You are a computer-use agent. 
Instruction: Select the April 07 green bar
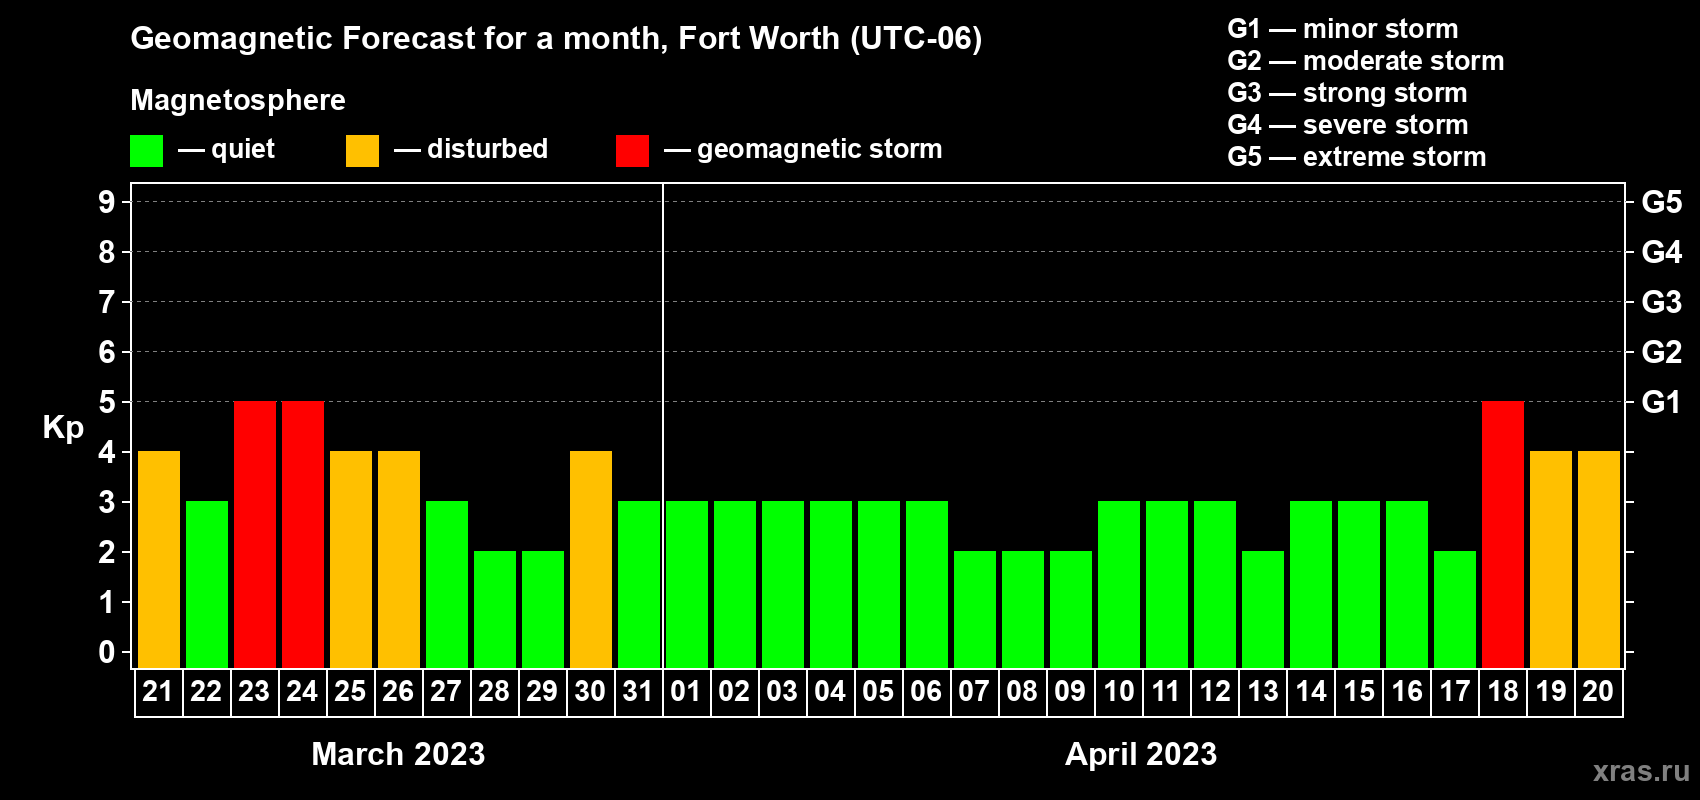[975, 610]
